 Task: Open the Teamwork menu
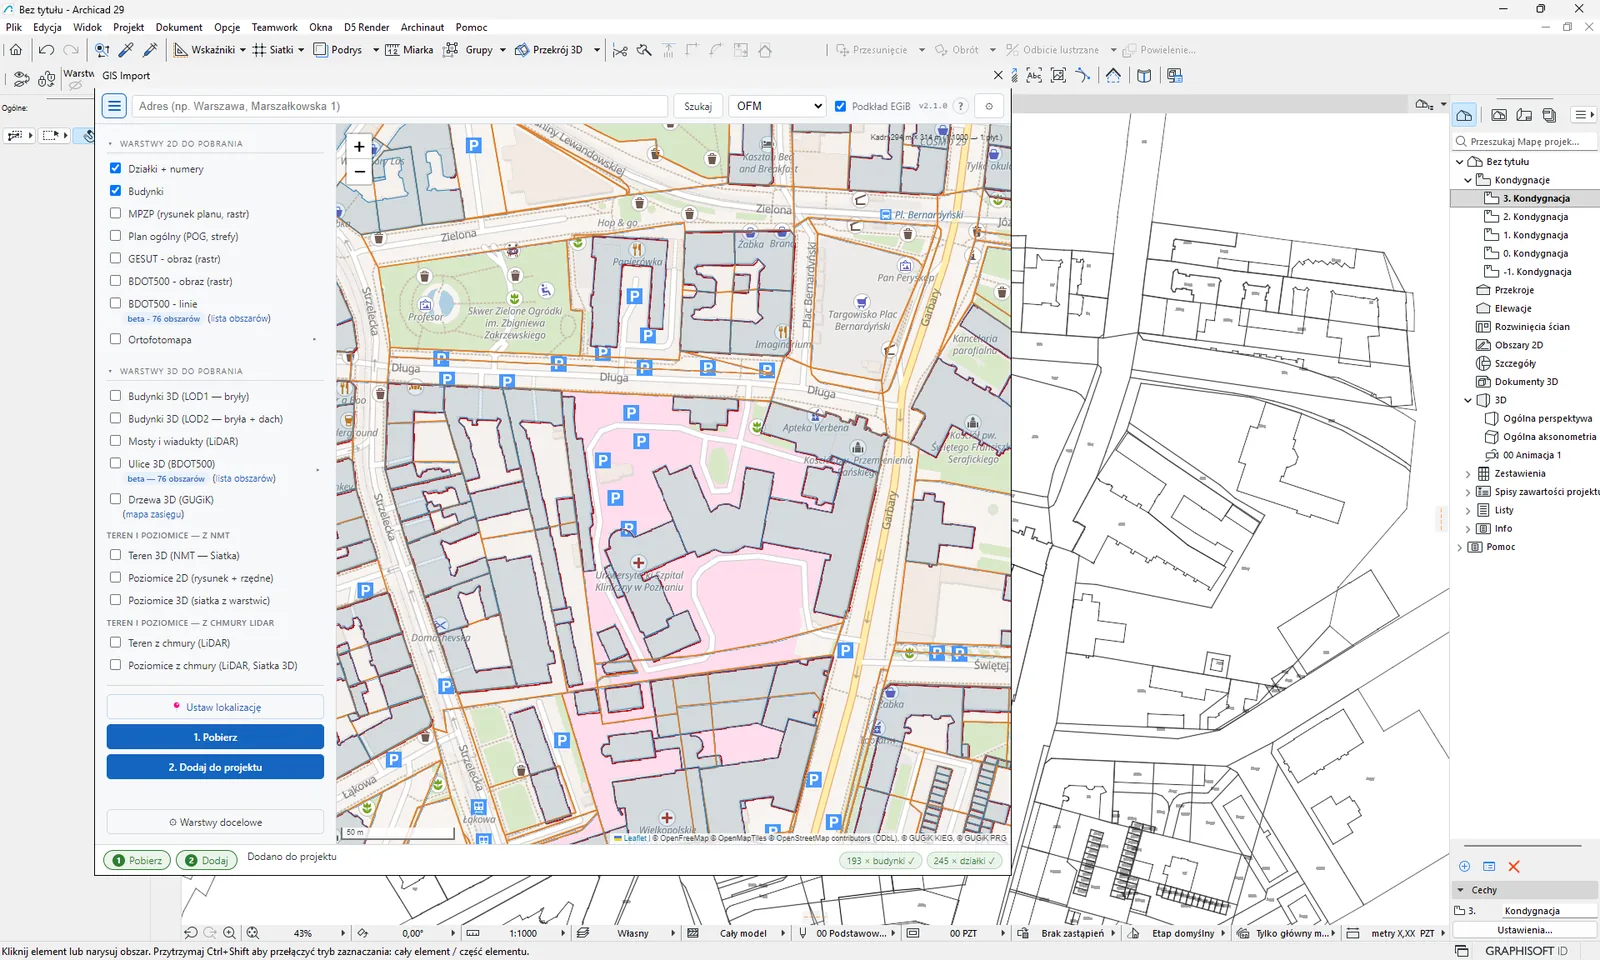tap(274, 27)
